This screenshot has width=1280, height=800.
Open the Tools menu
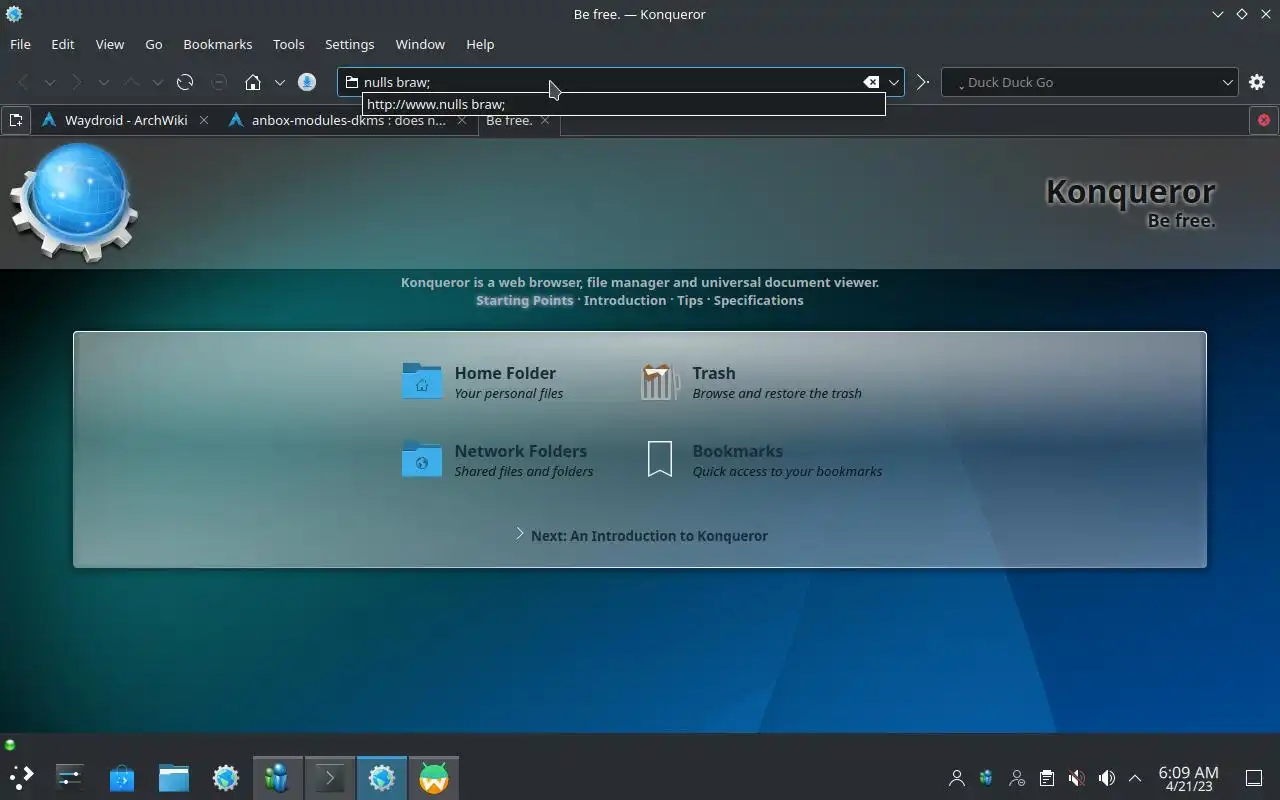(288, 44)
